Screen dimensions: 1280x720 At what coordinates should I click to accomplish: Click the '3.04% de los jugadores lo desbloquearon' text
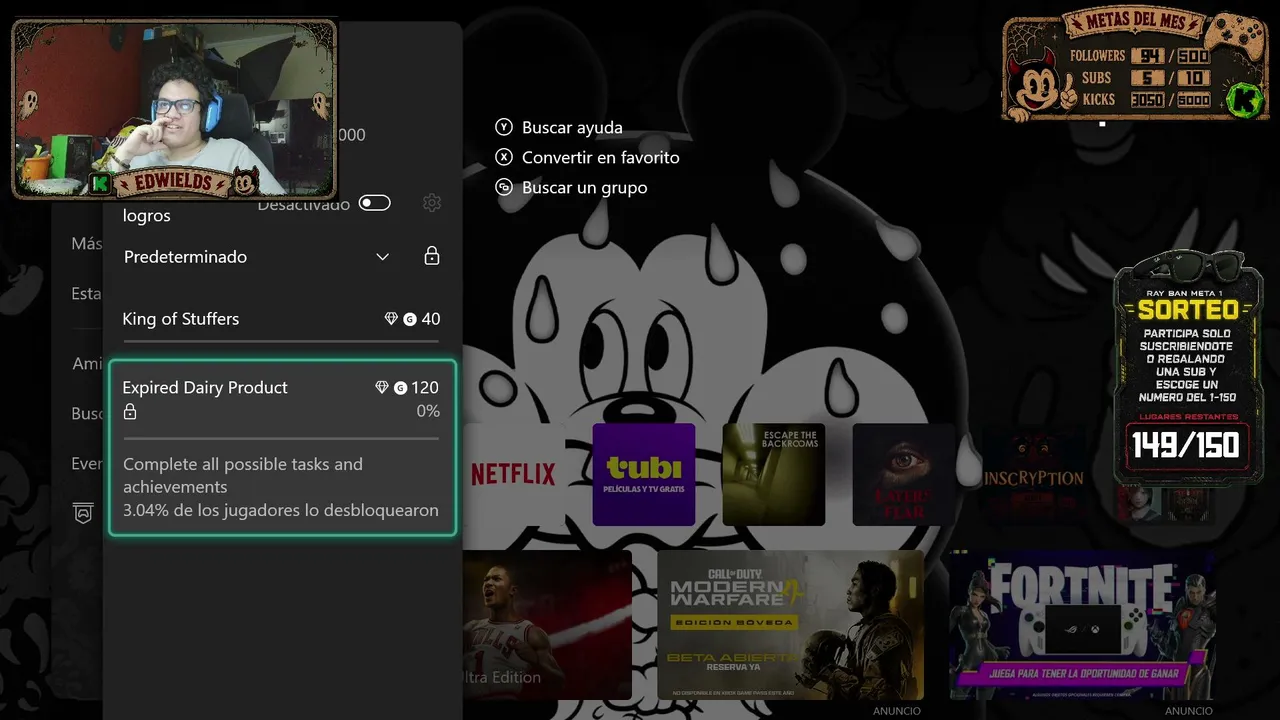pyautogui.click(x=281, y=510)
